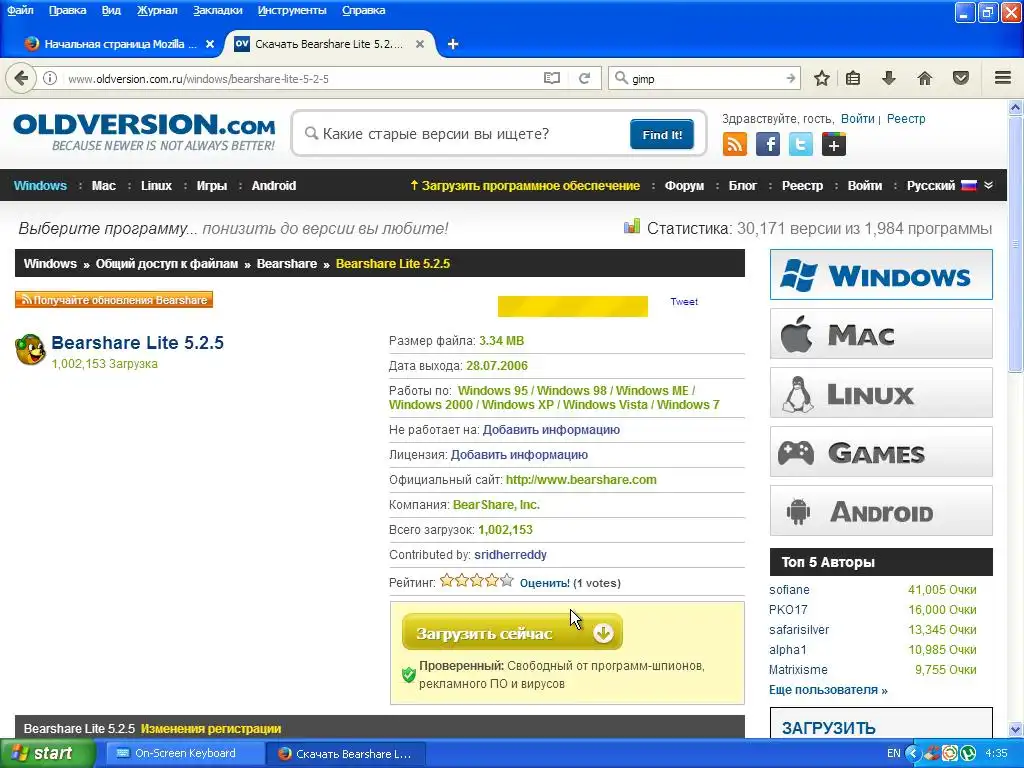The image size is (1024, 768).
Task: Open a new tab with plus button
Action: click(x=453, y=44)
